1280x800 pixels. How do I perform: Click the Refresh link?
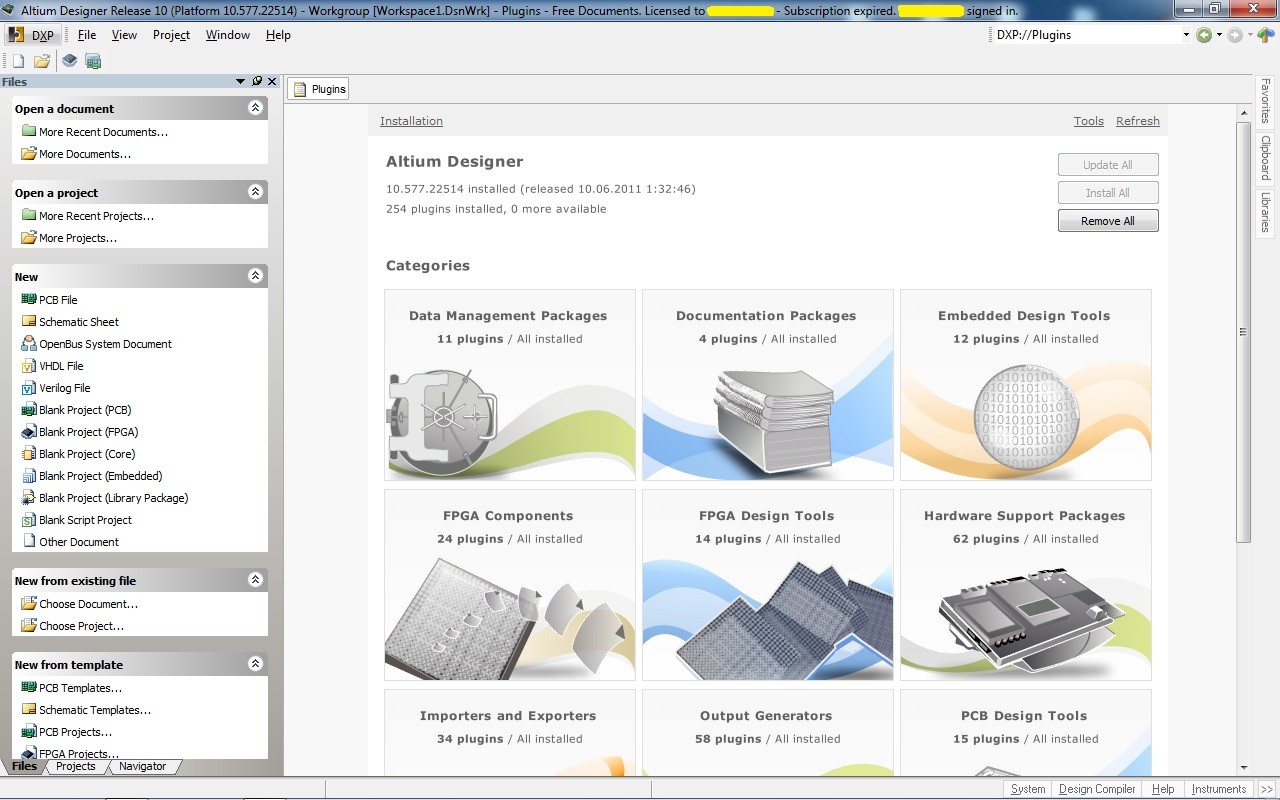(1138, 121)
